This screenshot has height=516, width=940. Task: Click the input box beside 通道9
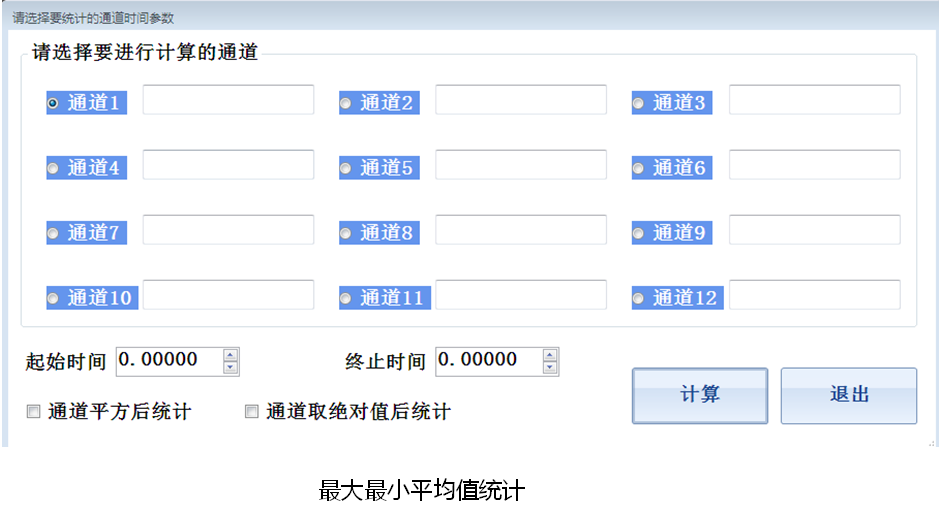[814, 230]
